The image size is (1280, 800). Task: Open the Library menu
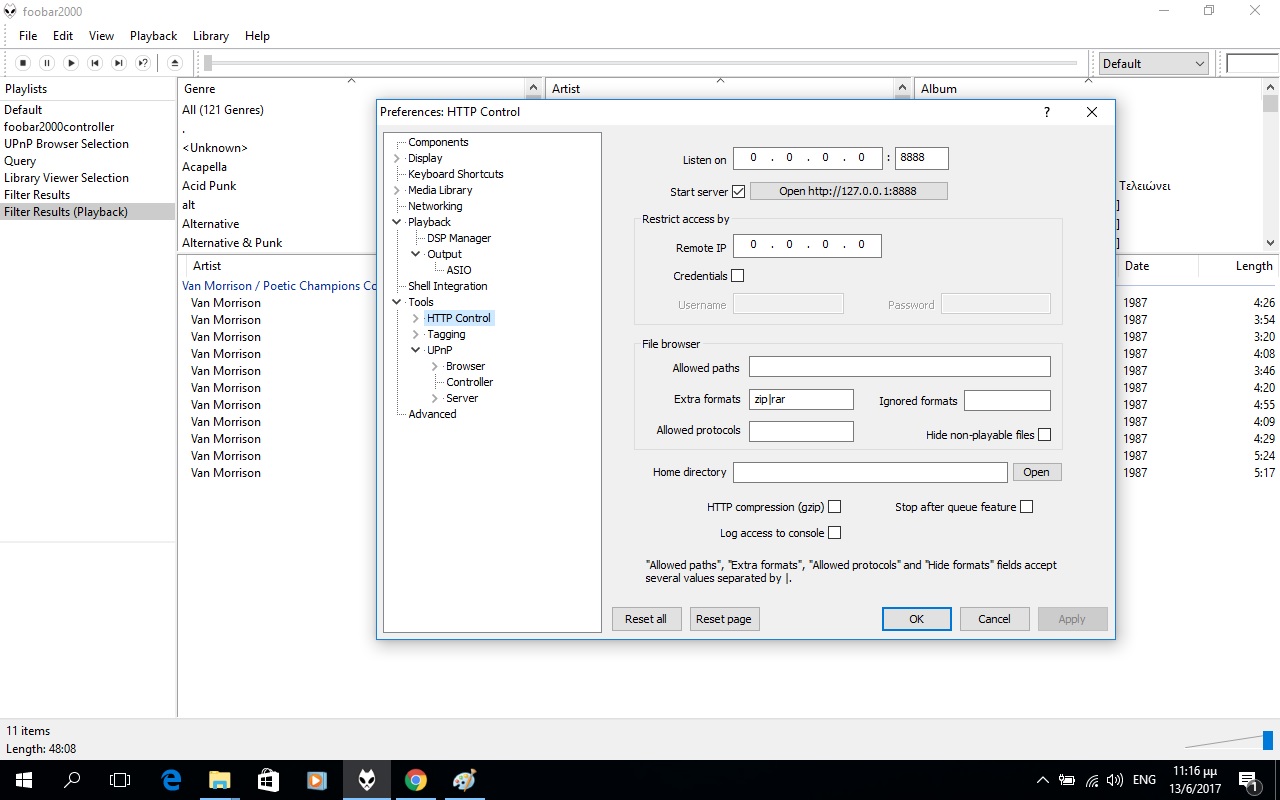click(210, 36)
